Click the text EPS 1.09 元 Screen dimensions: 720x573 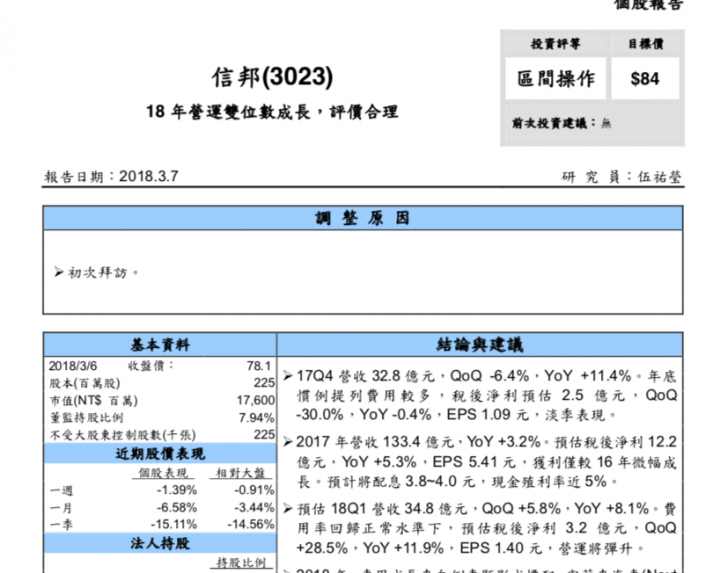[x=488, y=415]
